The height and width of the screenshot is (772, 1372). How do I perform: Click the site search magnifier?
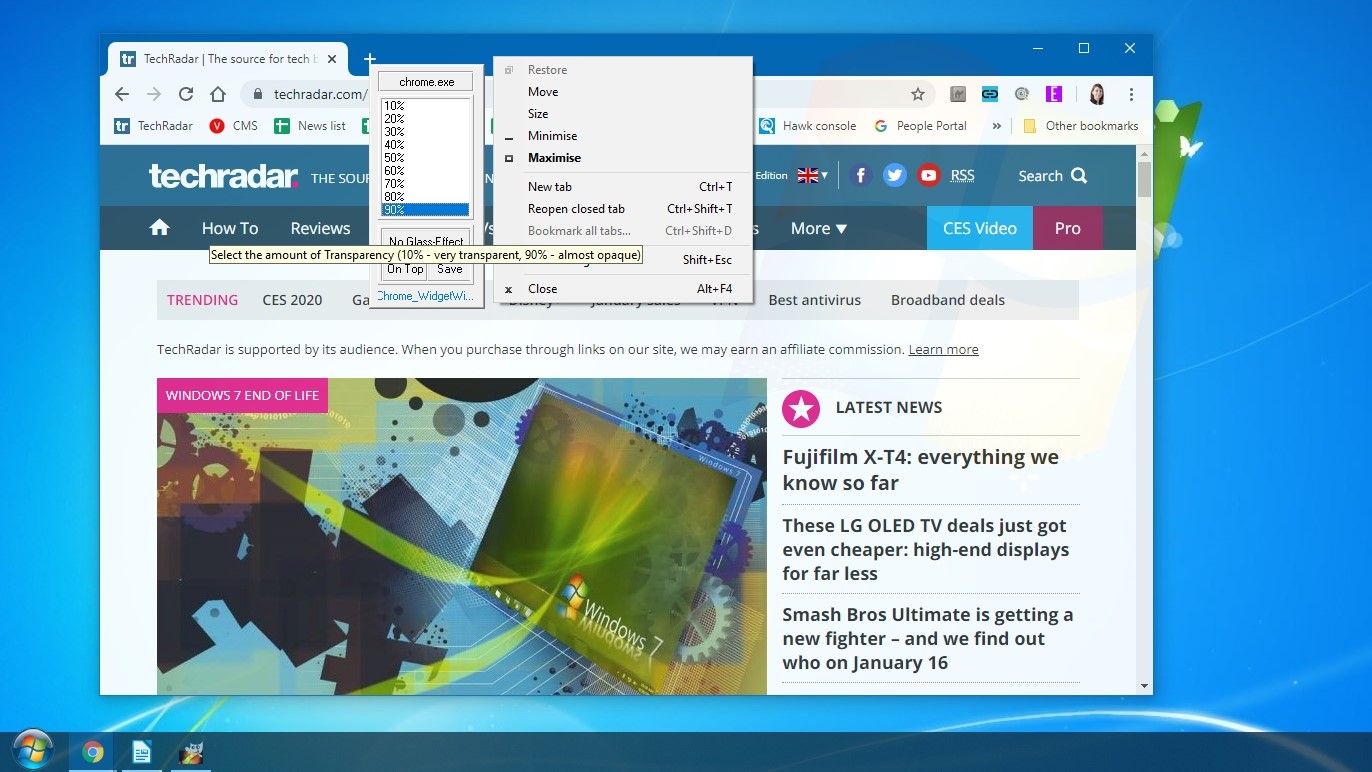click(x=1079, y=176)
